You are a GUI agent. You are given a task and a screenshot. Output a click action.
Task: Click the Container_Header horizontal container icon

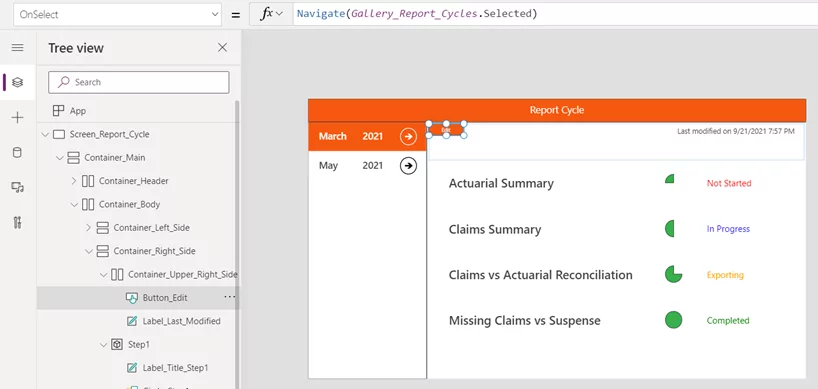pyautogui.click(x=88, y=181)
